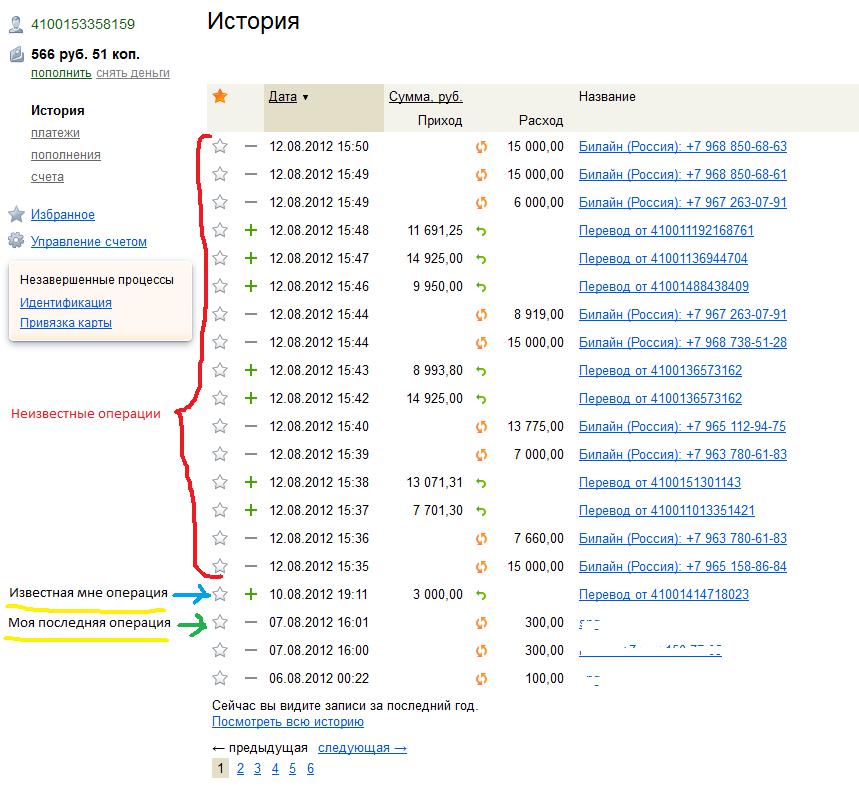Star the 12.08.2012 15:38 transfer row

click(x=220, y=482)
